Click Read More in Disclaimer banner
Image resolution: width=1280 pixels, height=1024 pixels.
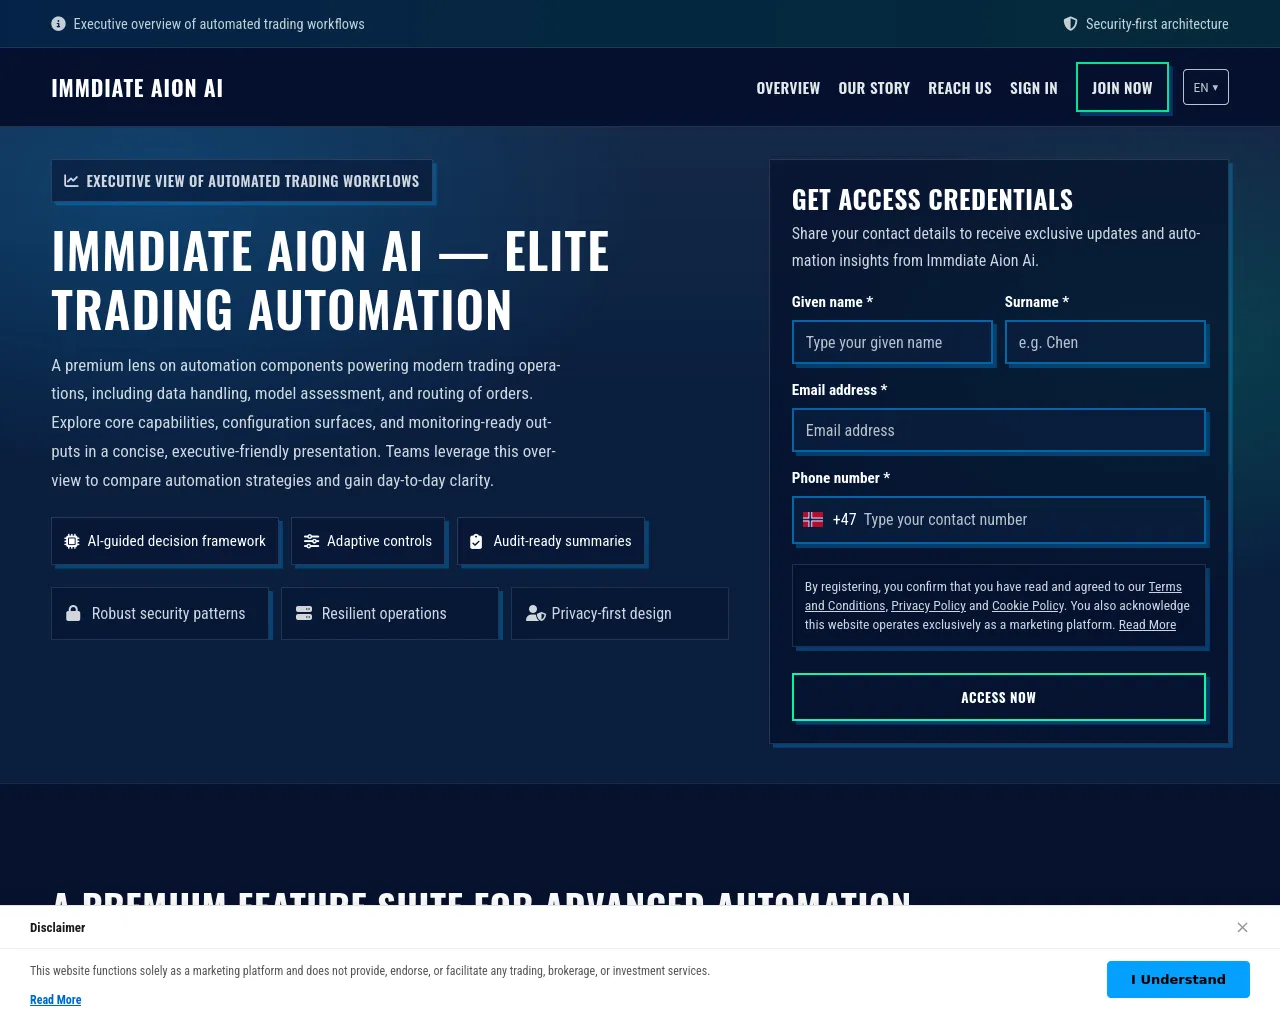(56, 1000)
